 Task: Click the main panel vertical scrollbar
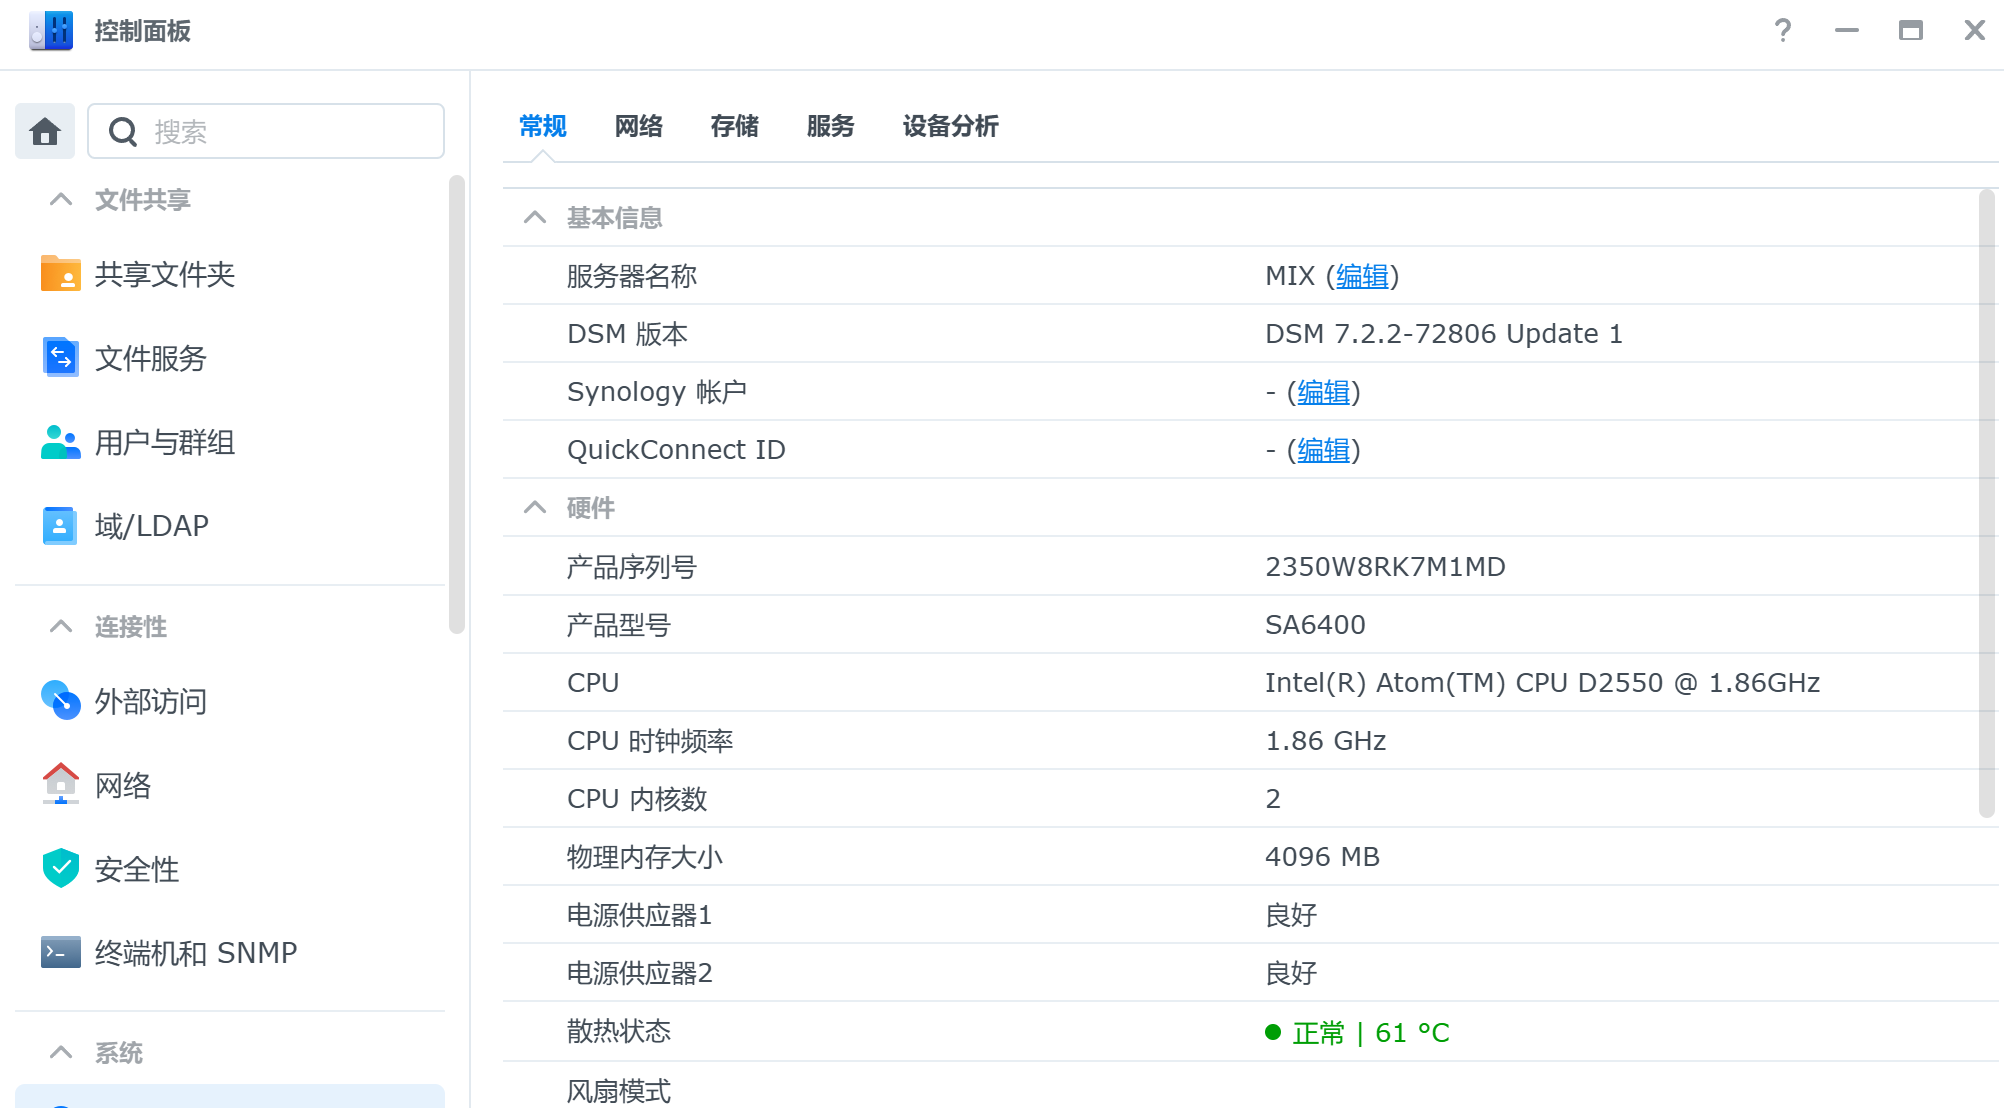click(x=1987, y=503)
